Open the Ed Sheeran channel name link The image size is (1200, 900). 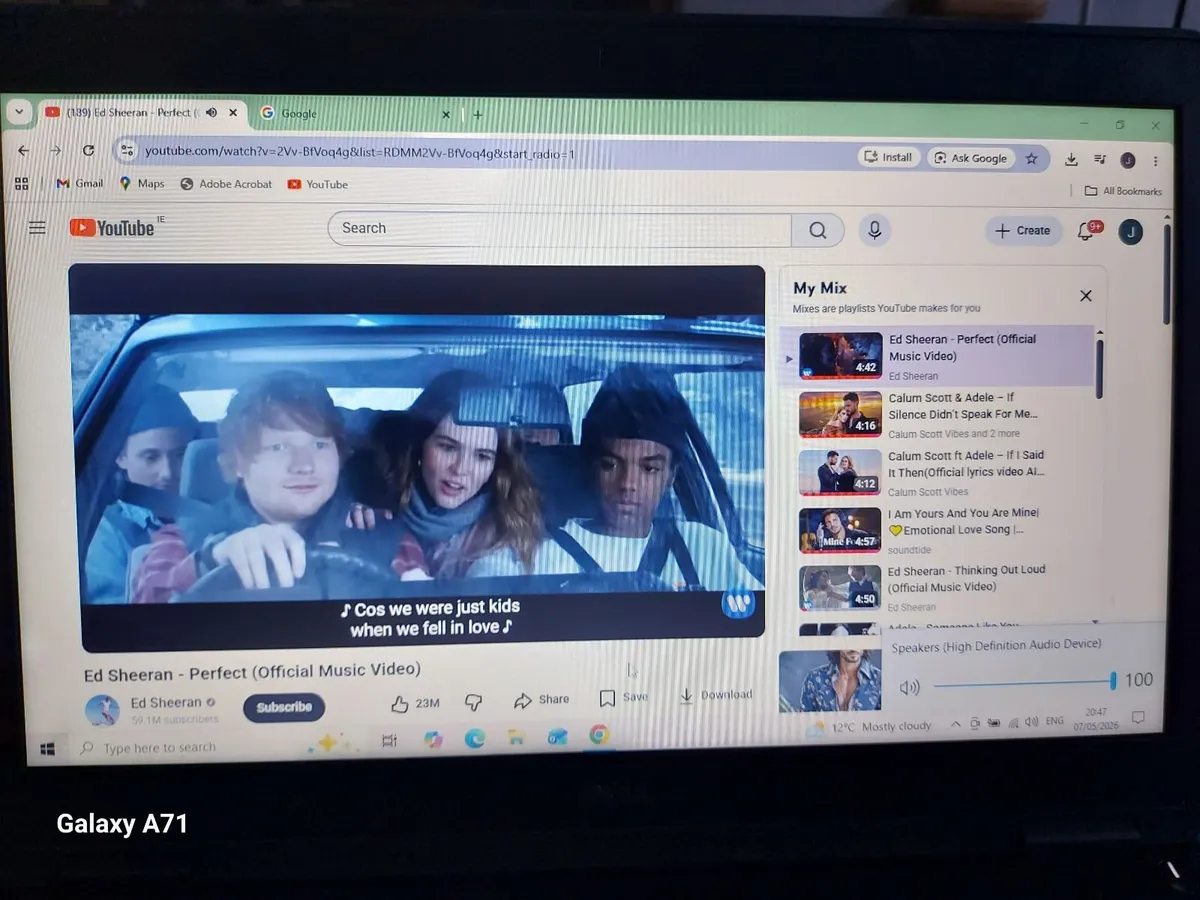pyautogui.click(x=166, y=703)
